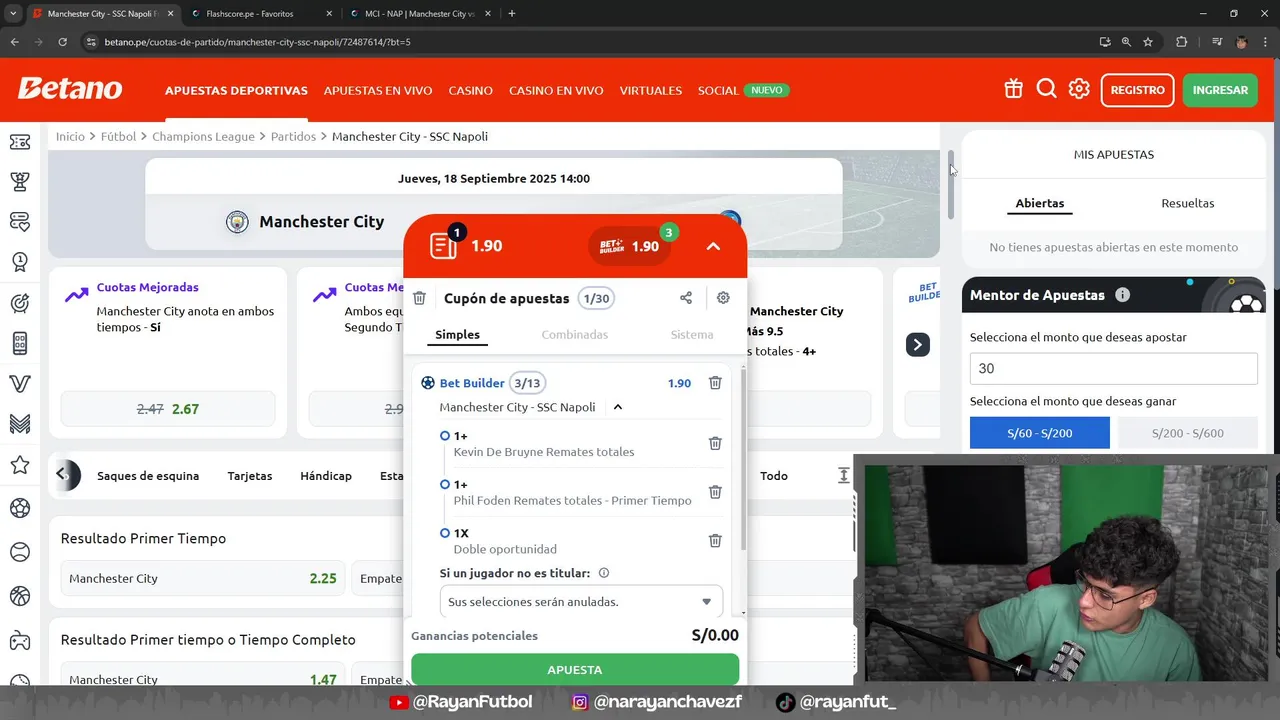Open the basketball sport in the sidebar
The image size is (1280, 720).
tap(20, 596)
